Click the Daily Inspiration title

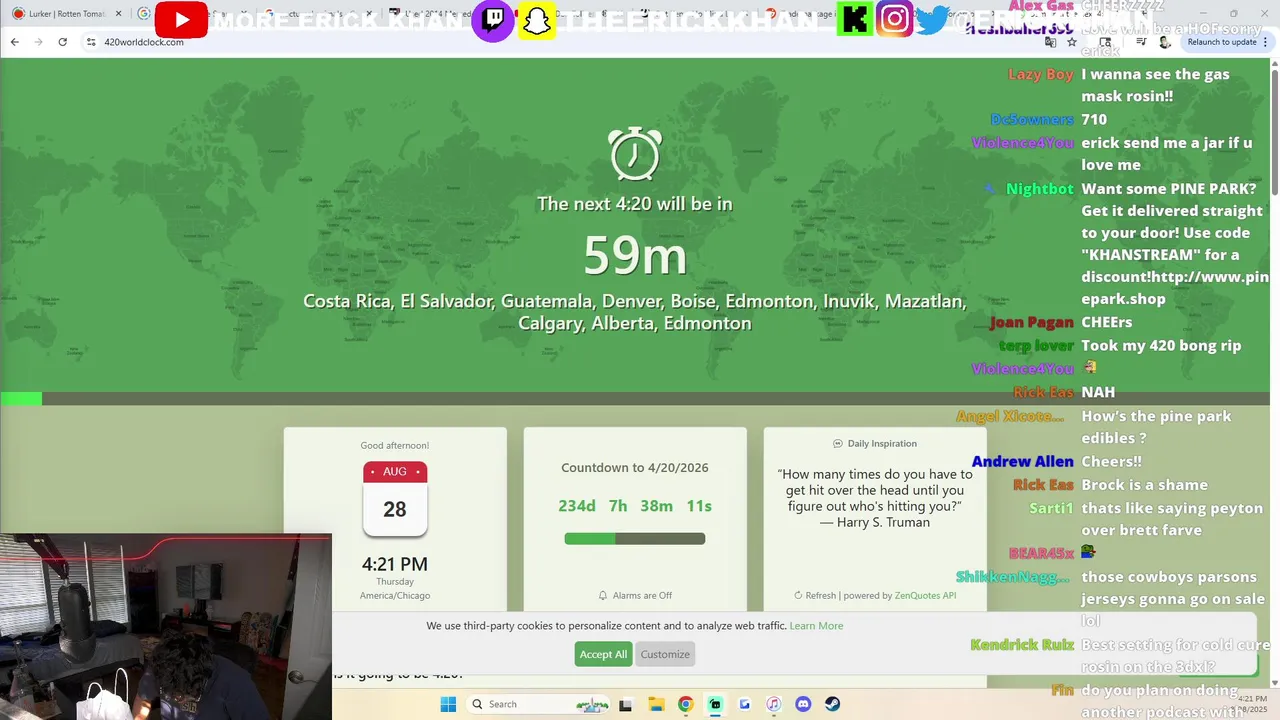882,443
